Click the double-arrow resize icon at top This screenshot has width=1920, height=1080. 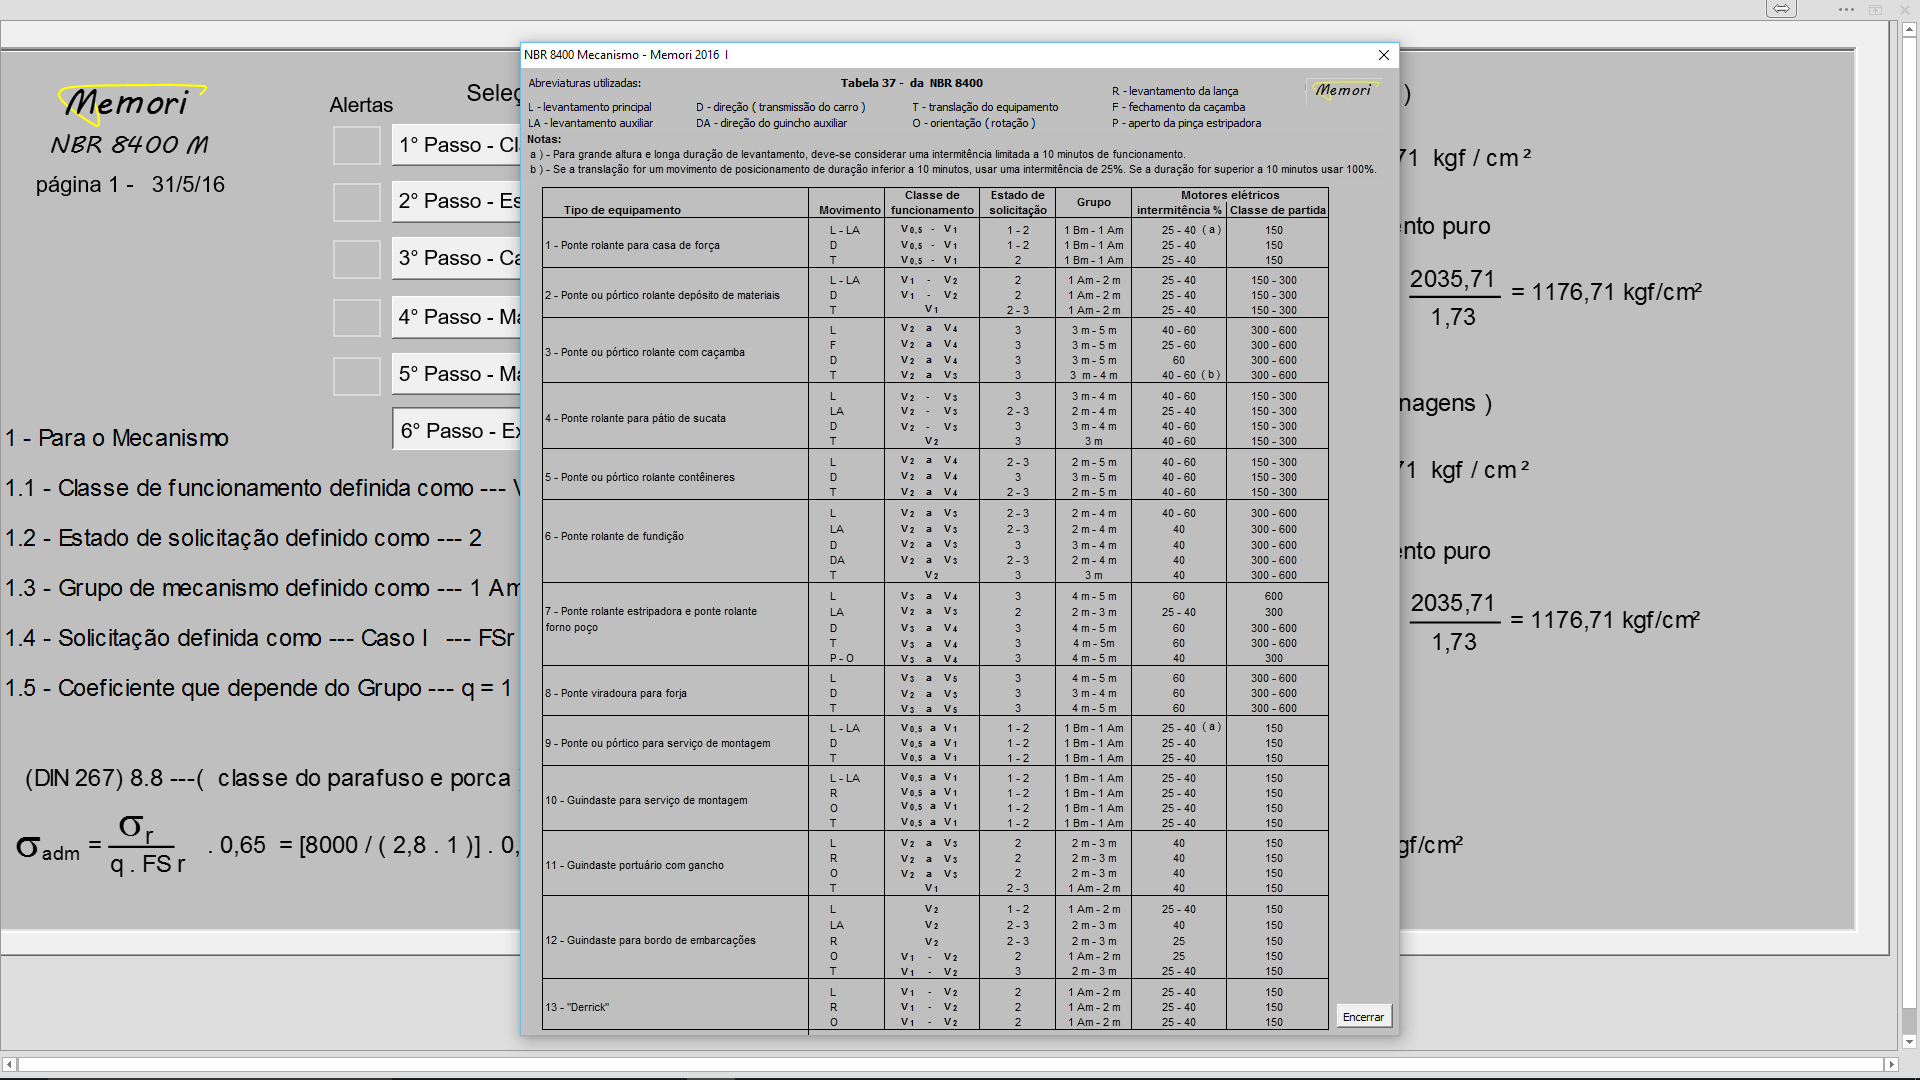1781,9
